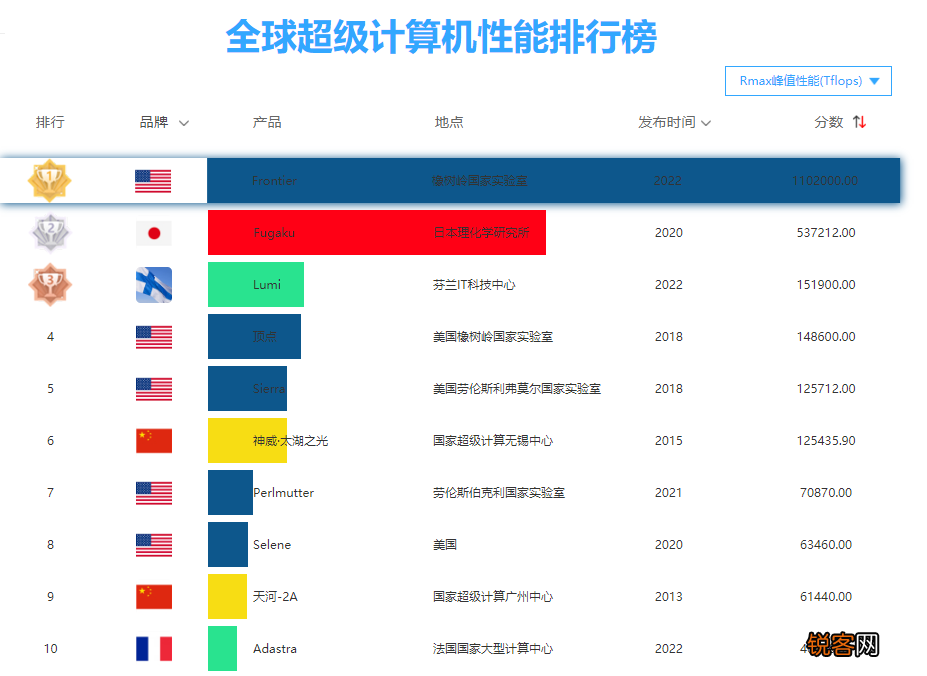927x676 pixels.
Task: Click the rank number 4 cell
Action: (50, 337)
